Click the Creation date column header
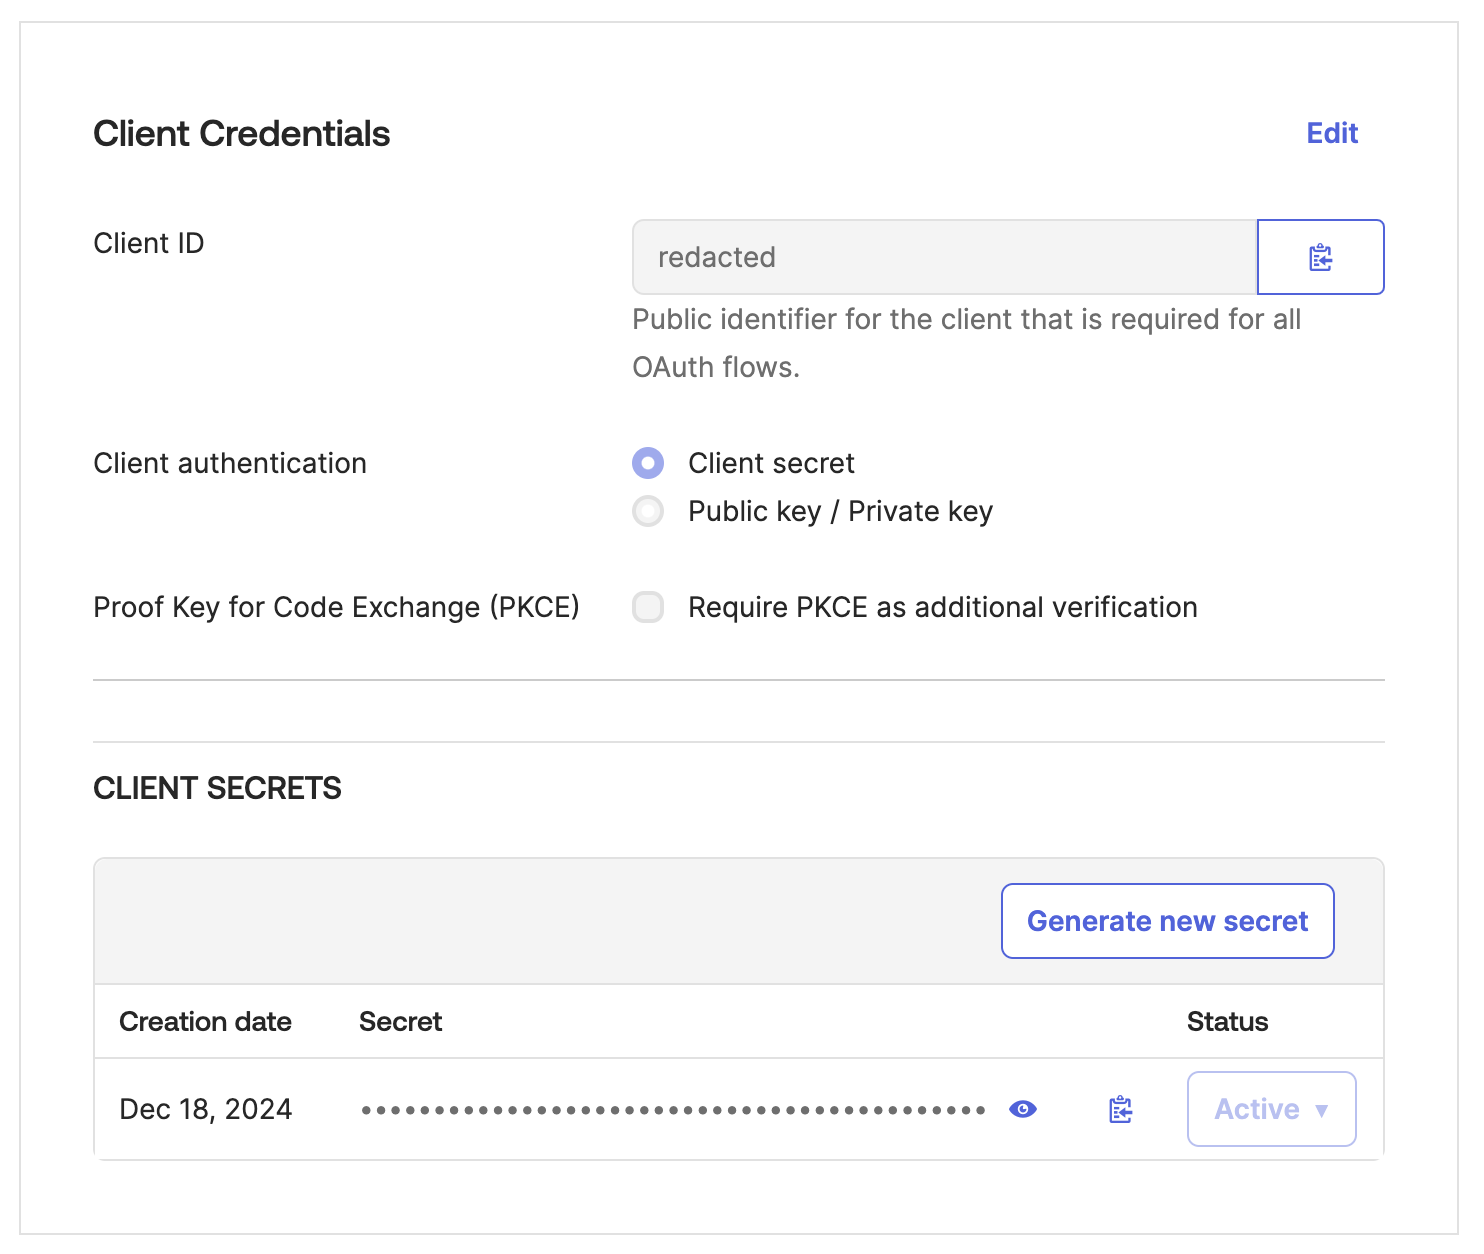The image size is (1484, 1254). point(205,1021)
